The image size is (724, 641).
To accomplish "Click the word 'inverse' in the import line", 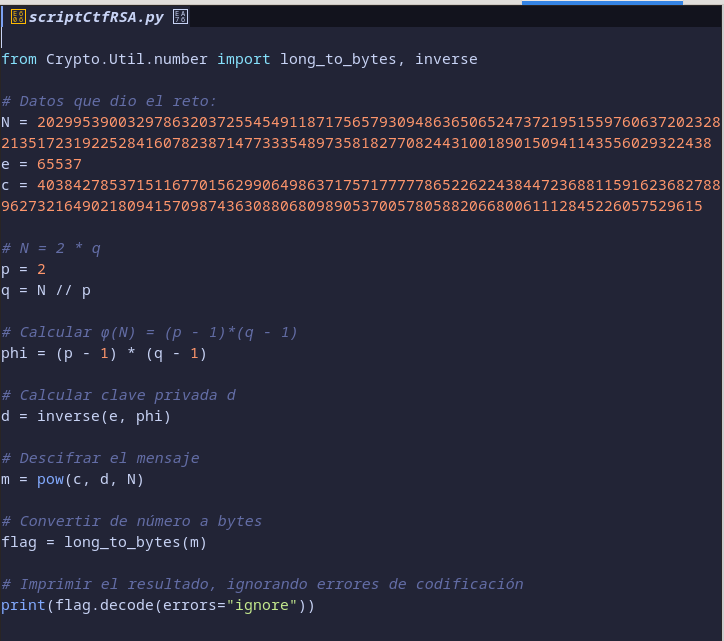I will 446,59.
